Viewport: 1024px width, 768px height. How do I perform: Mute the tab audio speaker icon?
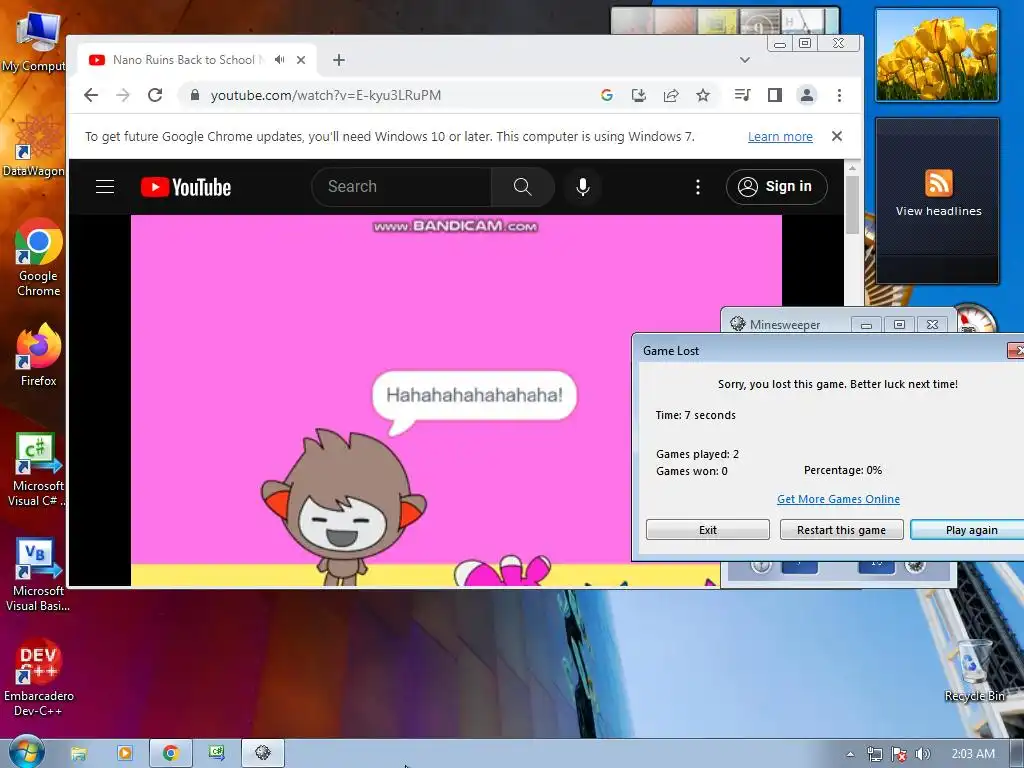(x=280, y=59)
